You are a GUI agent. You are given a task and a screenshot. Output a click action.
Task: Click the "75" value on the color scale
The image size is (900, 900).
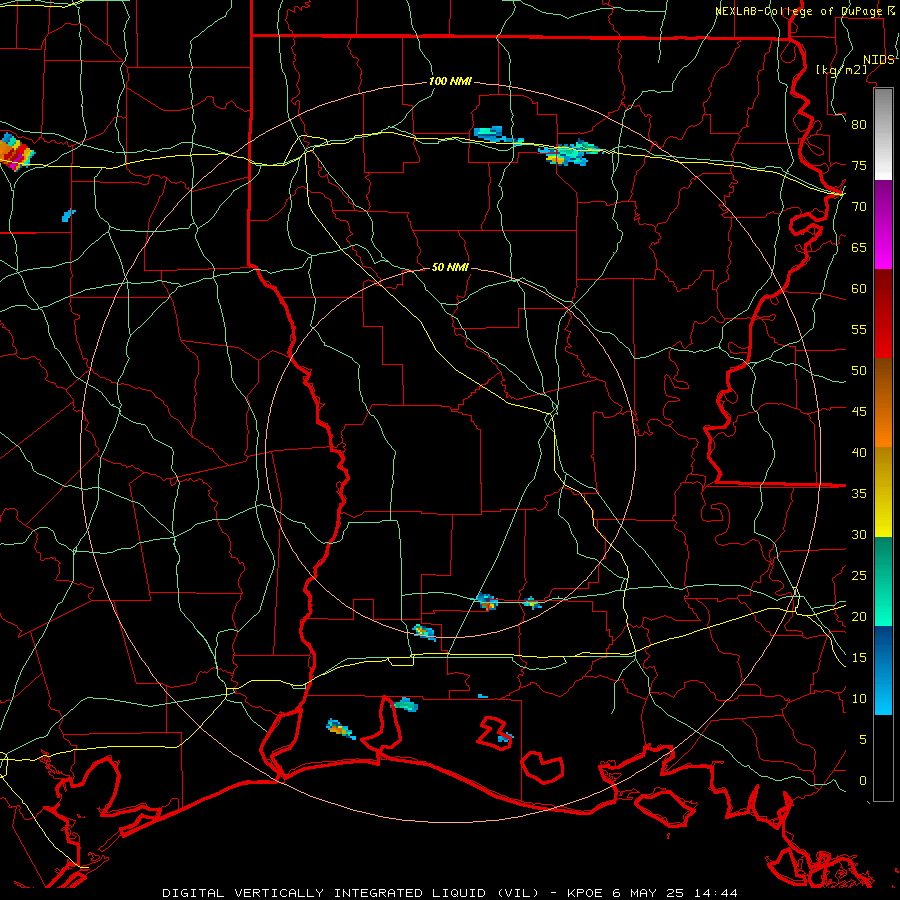coord(859,165)
